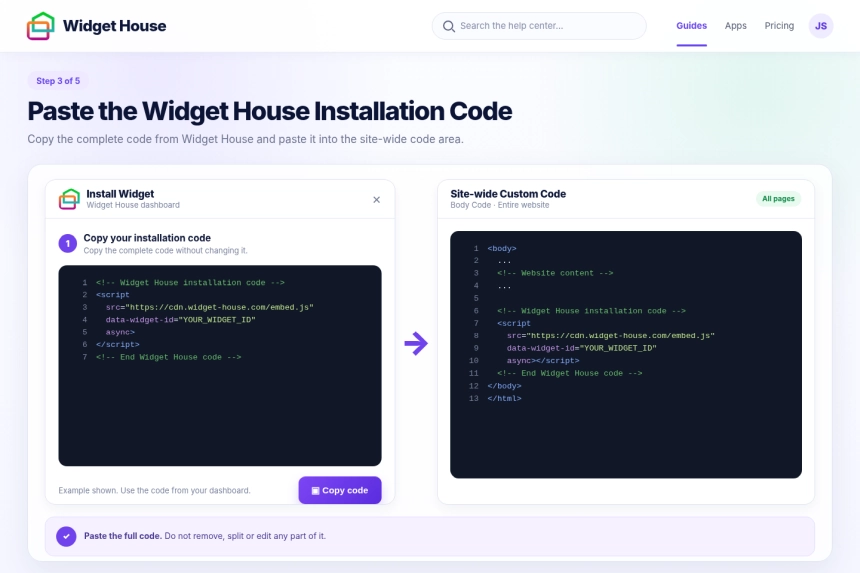The height and width of the screenshot is (573, 860).
Task: Click line 2 <script> in the installation code
Action: click(112, 294)
